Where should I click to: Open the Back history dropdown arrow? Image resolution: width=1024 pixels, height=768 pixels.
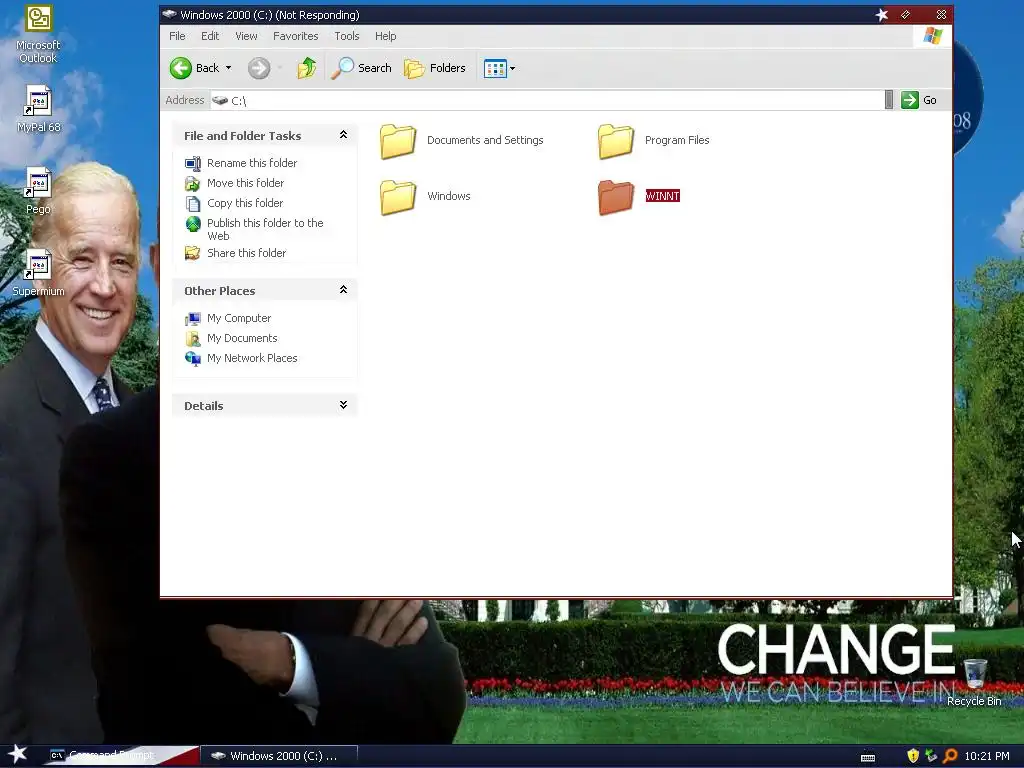pos(229,68)
